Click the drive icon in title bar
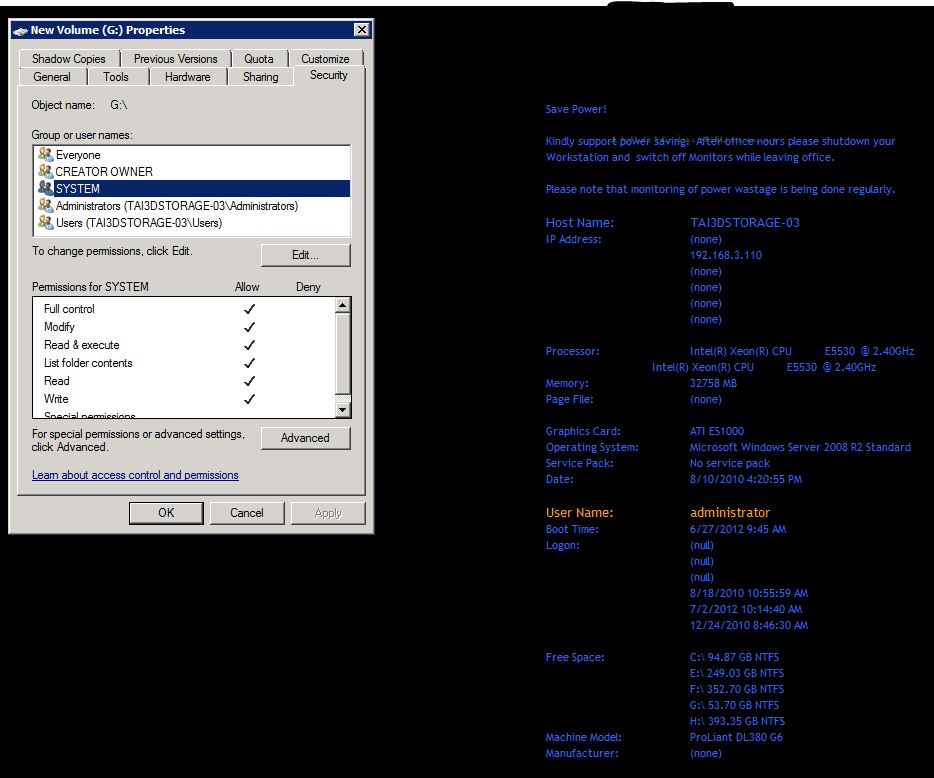This screenshot has height=778, width=934. tap(20, 30)
